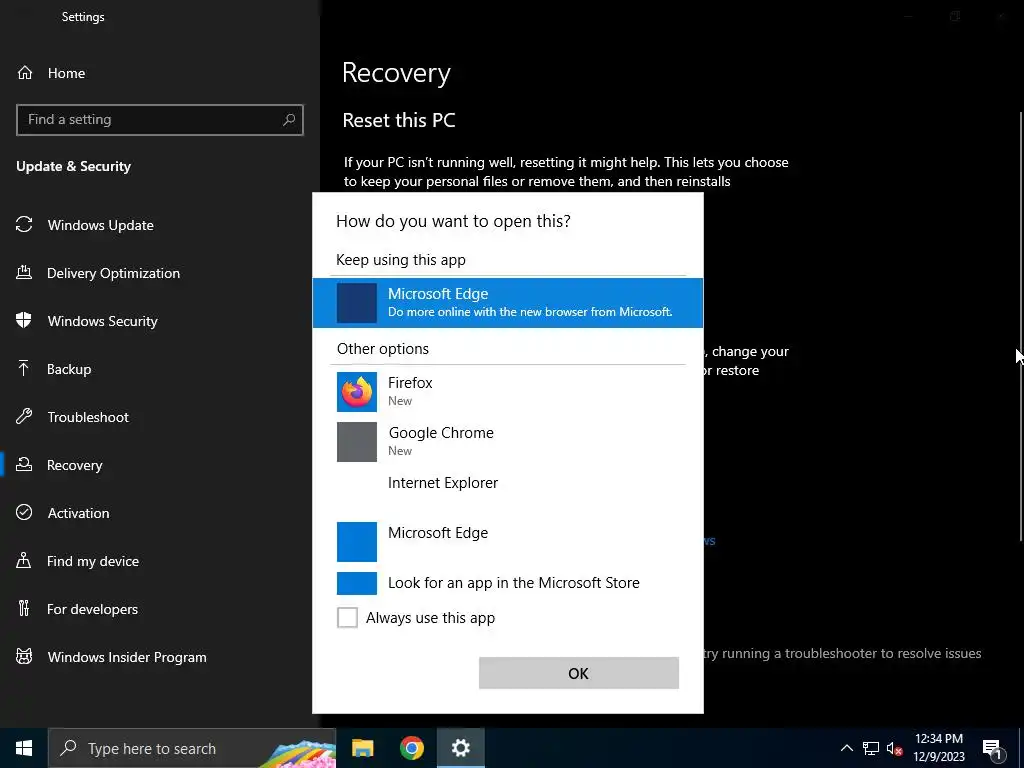Click the Delivery Optimization icon
Screen dimensions: 1024x768
point(24,272)
